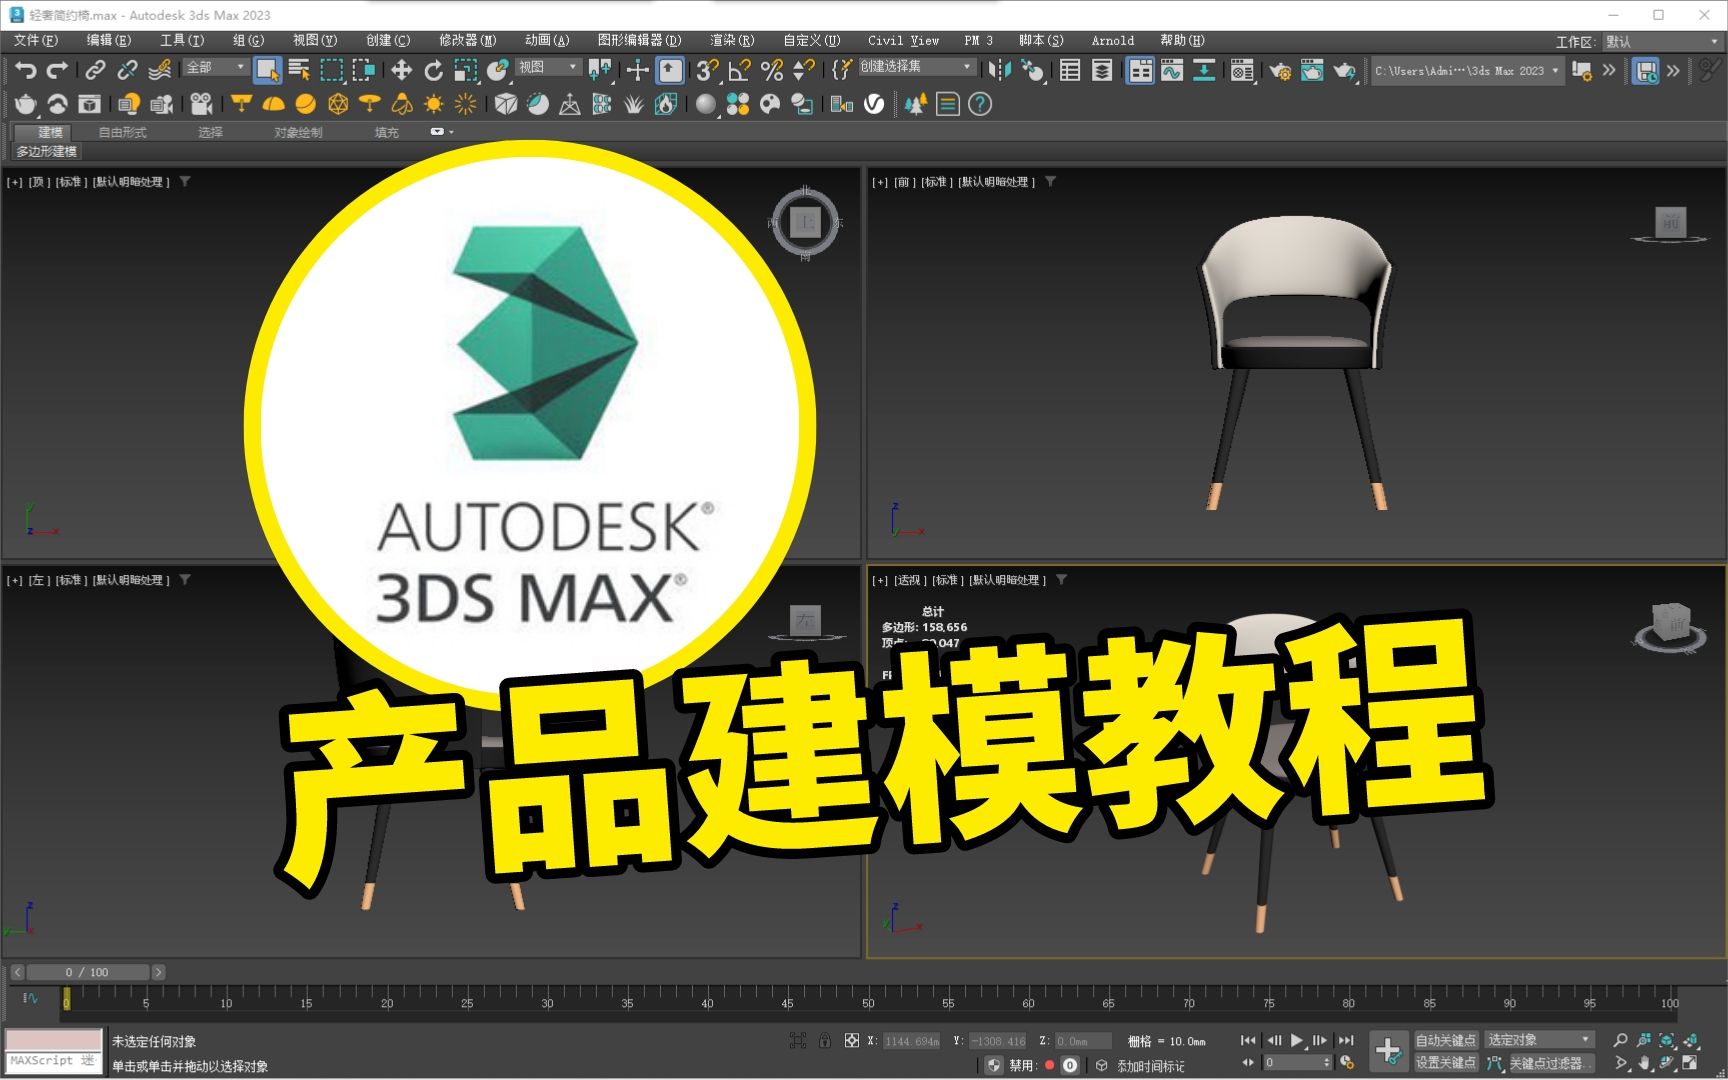Image resolution: width=1728 pixels, height=1080 pixels.
Task: Click the camera toolbar icon
Action: (202, 104)
